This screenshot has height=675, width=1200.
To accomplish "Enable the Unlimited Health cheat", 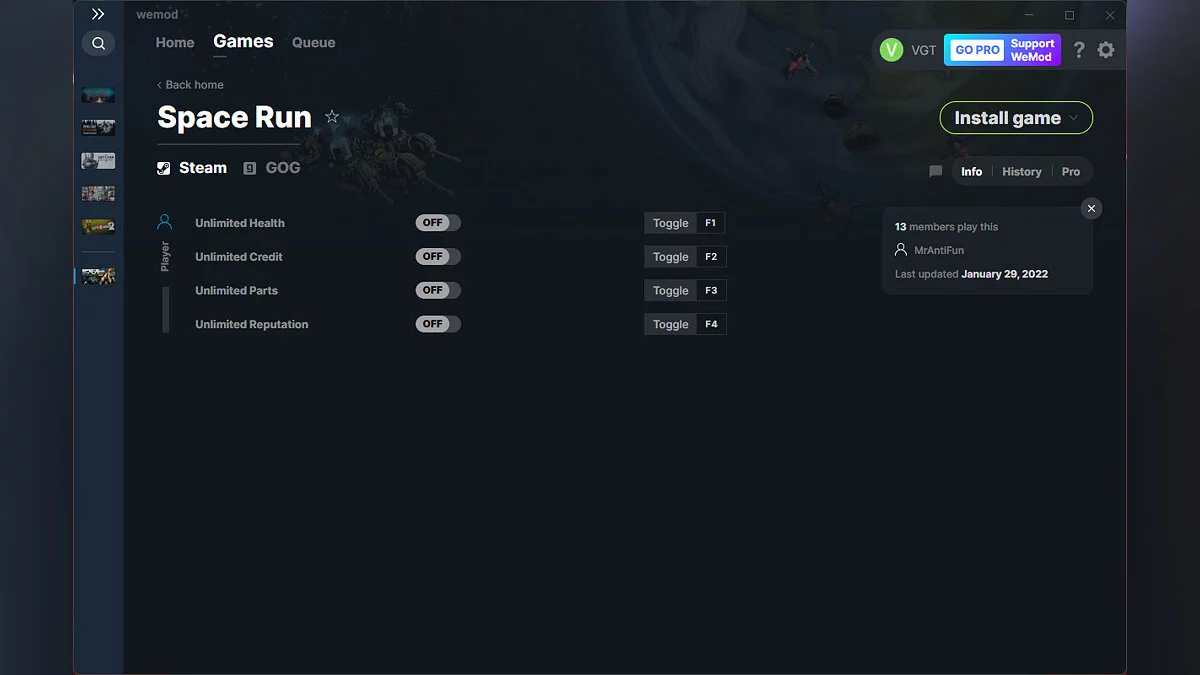I will [437, 222].
